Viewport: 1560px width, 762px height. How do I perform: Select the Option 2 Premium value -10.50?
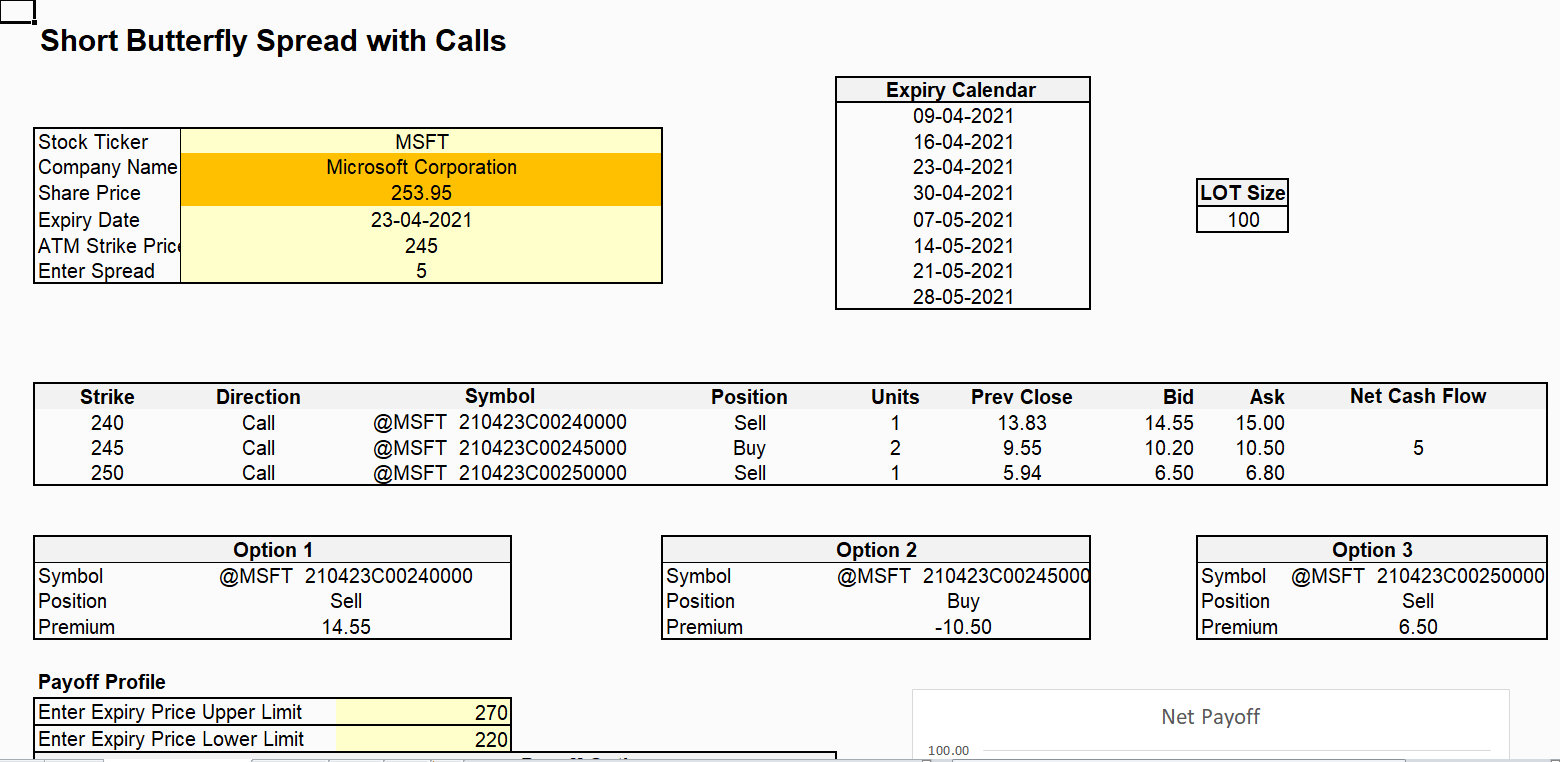[x=963, y=627]
